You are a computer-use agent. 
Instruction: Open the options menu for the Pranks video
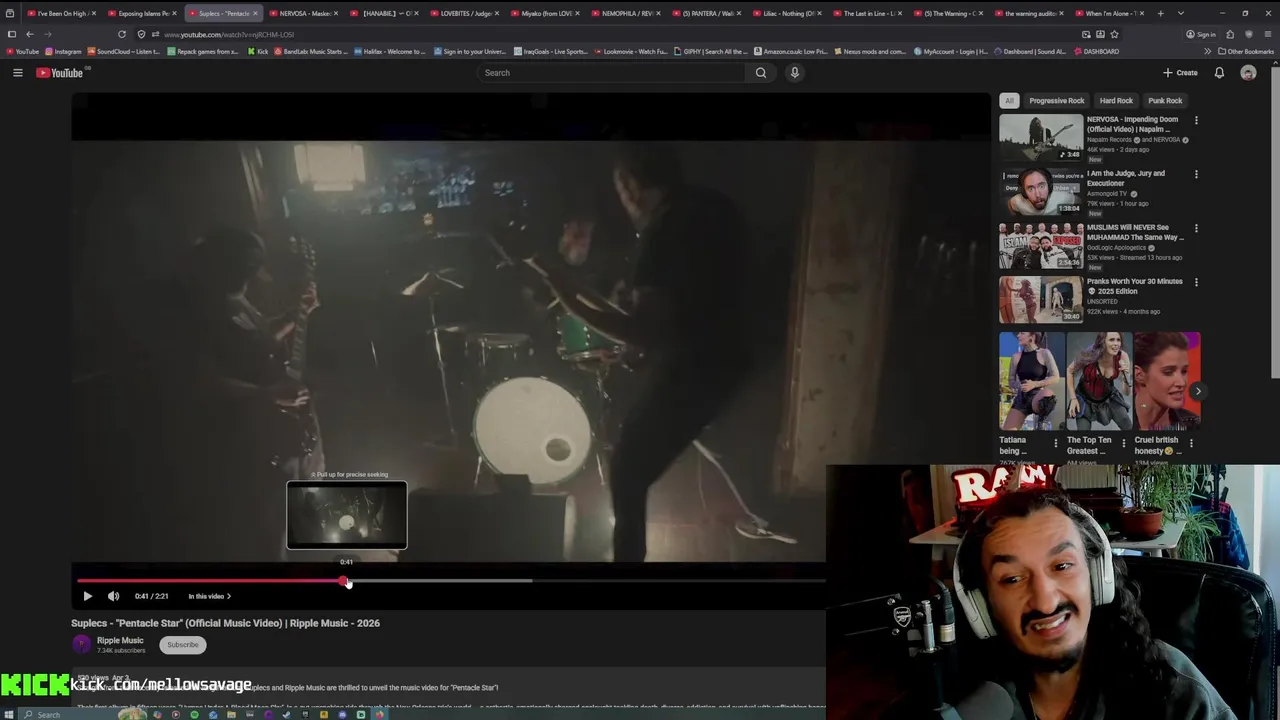[x=1196, y=282]
